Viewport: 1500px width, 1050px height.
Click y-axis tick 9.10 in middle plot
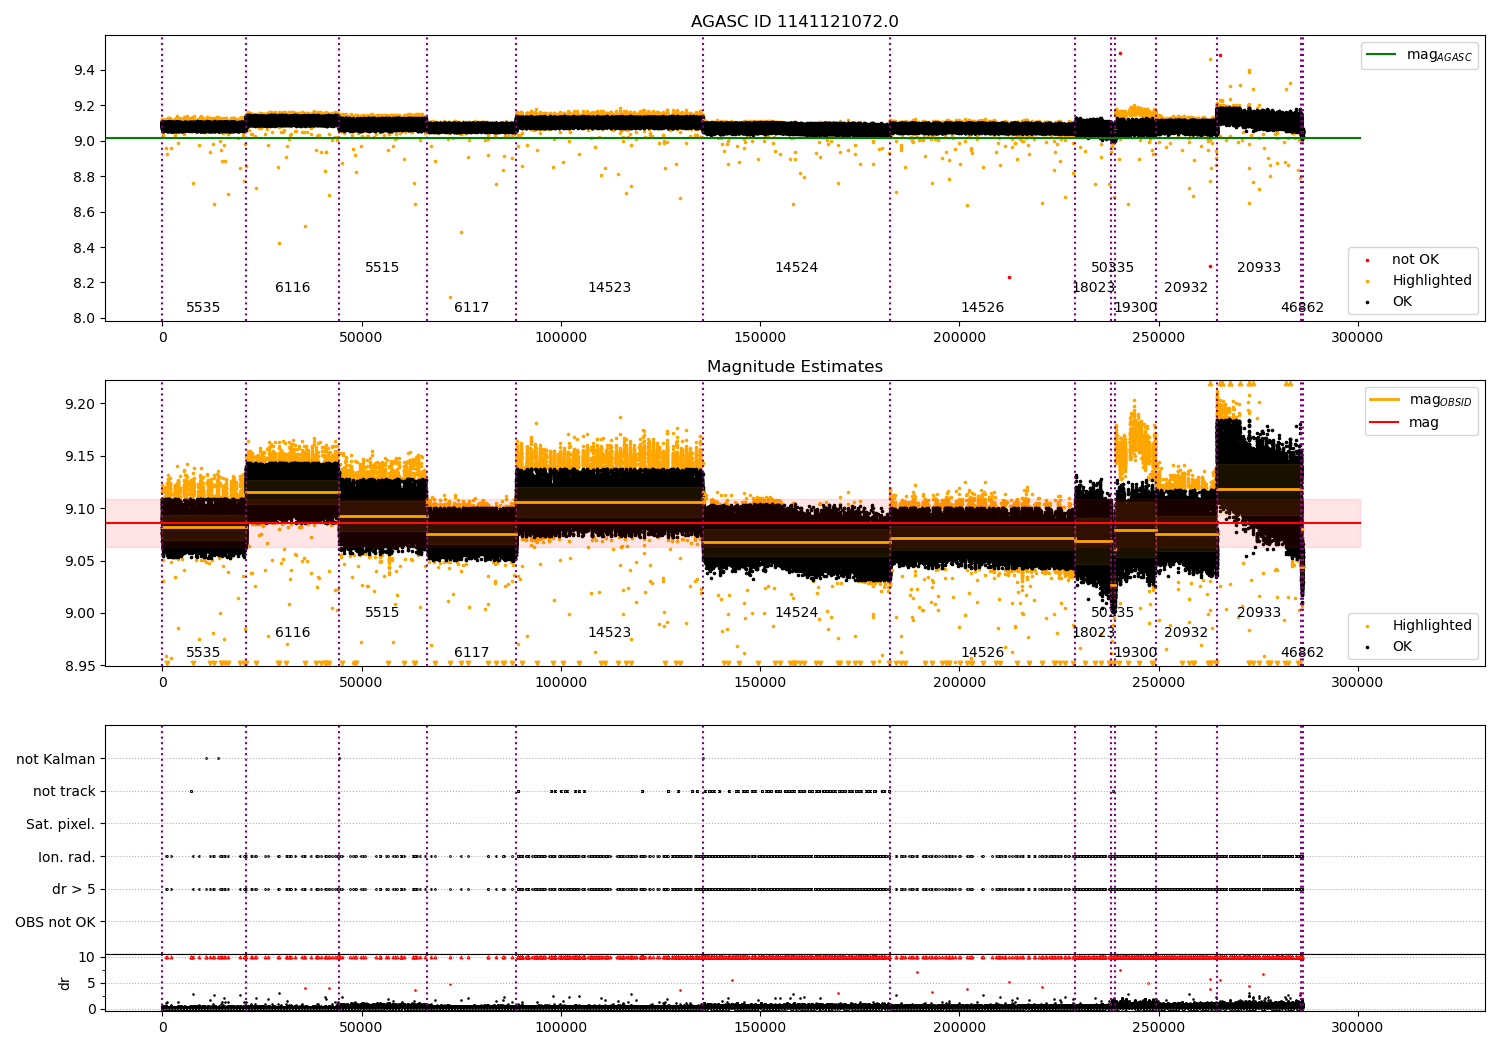click(79, 509)
